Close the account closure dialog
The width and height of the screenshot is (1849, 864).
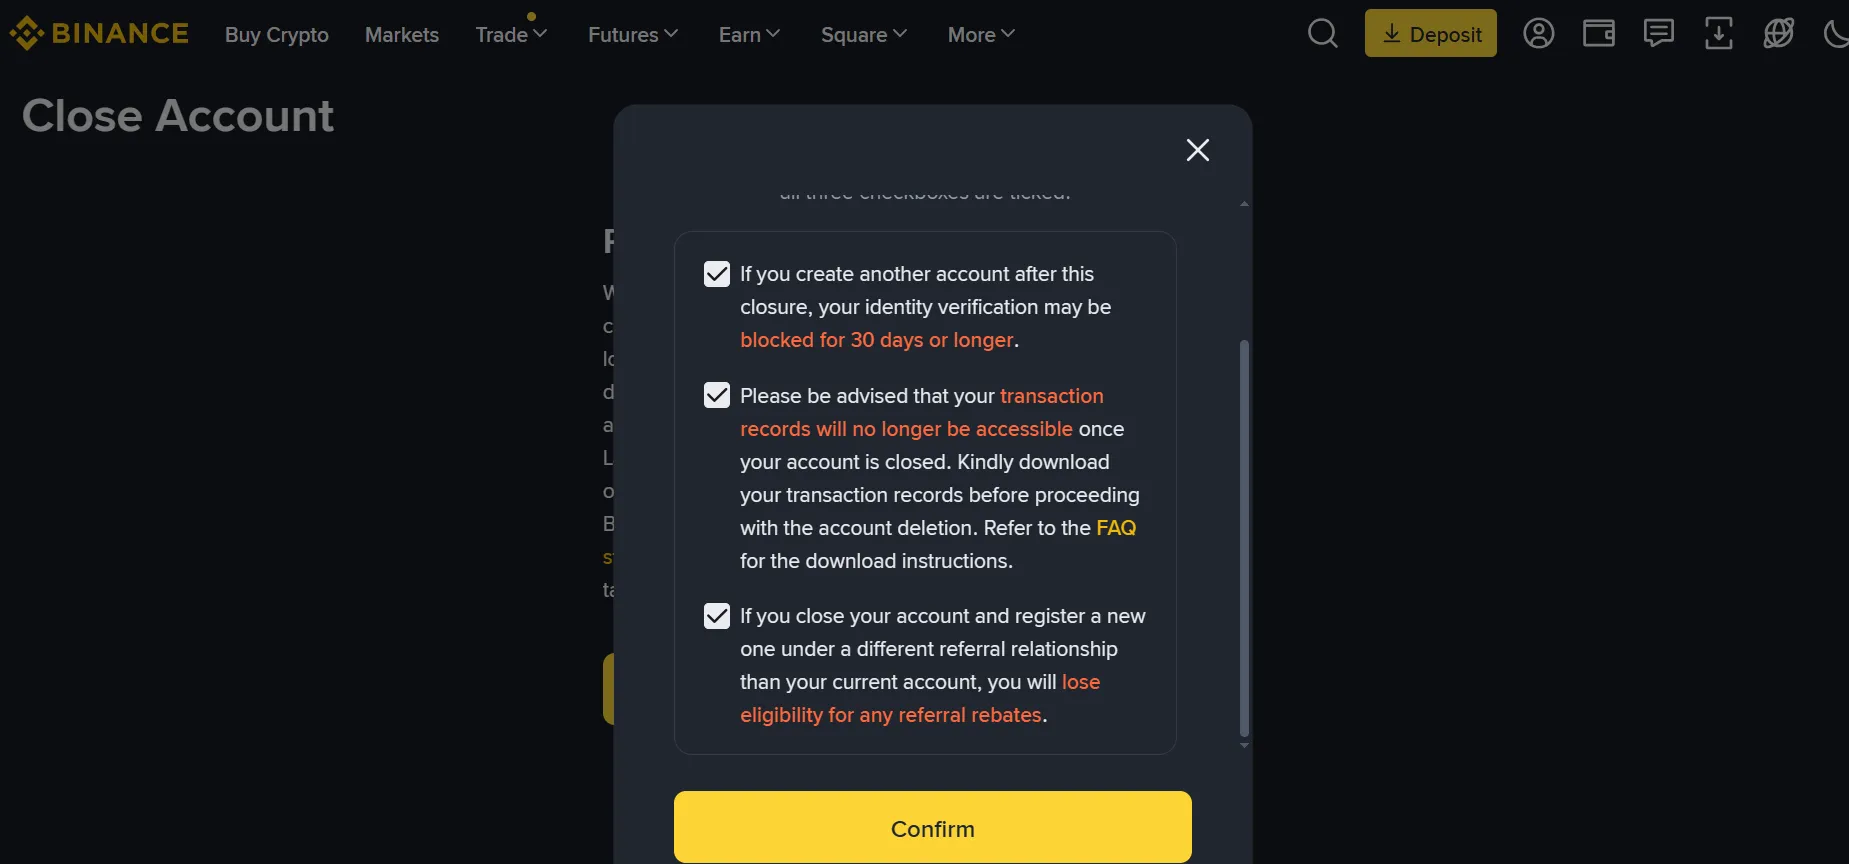[1197, 149]
